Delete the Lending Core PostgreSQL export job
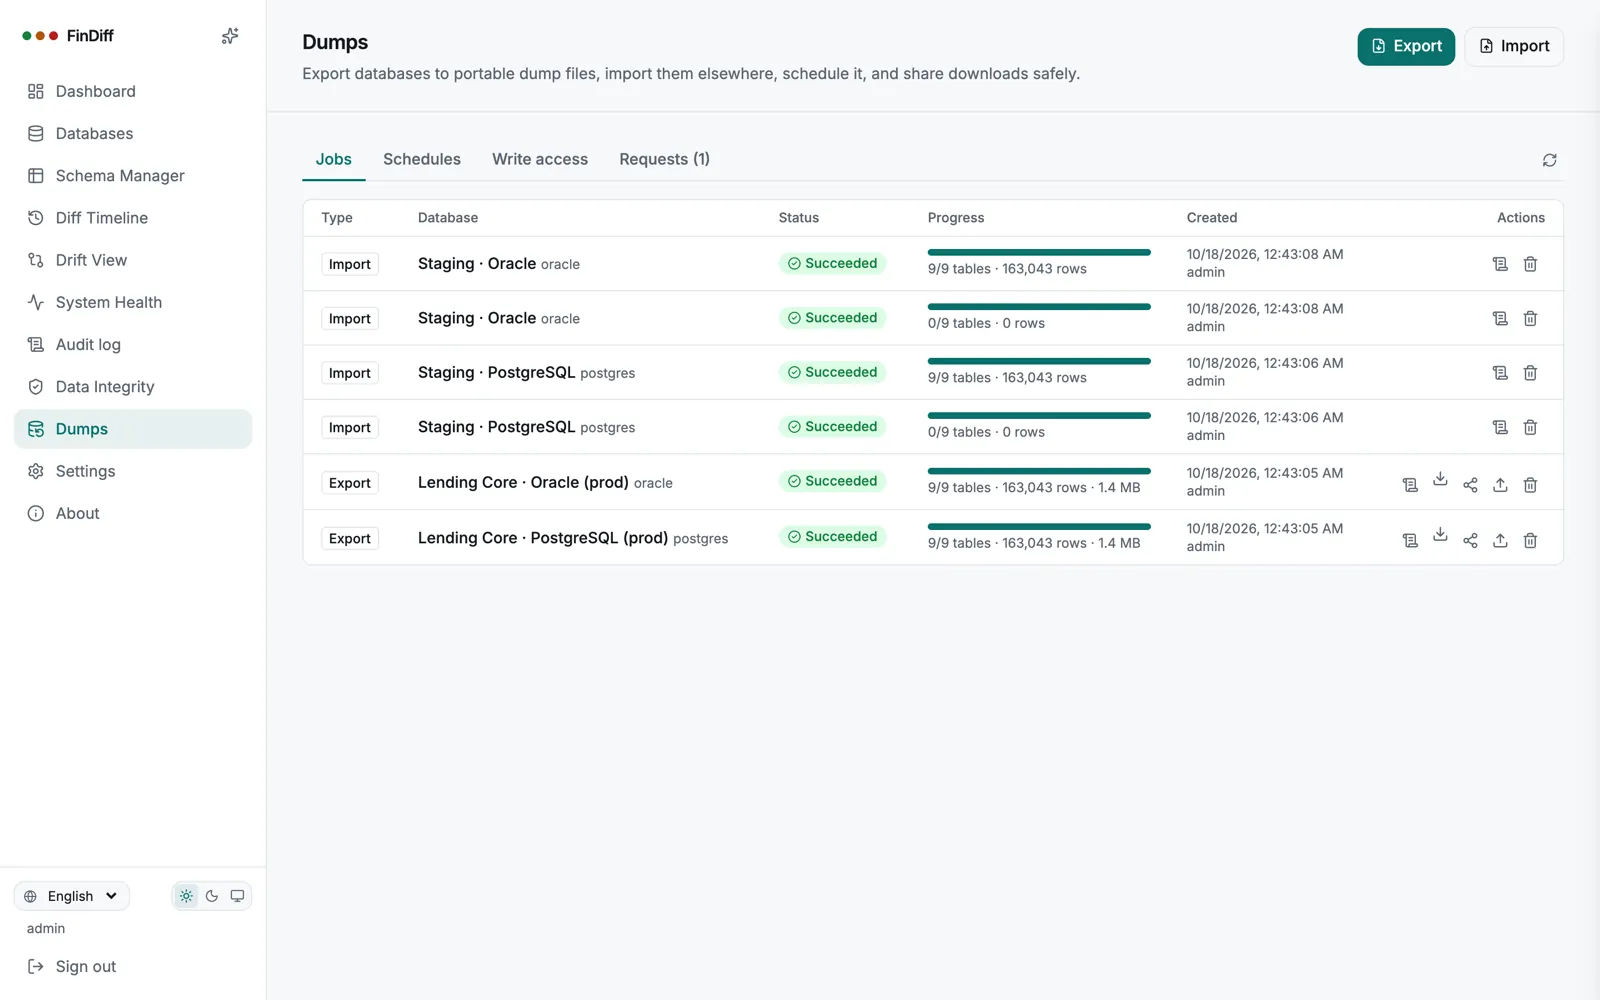 (x=1530, y=541)
